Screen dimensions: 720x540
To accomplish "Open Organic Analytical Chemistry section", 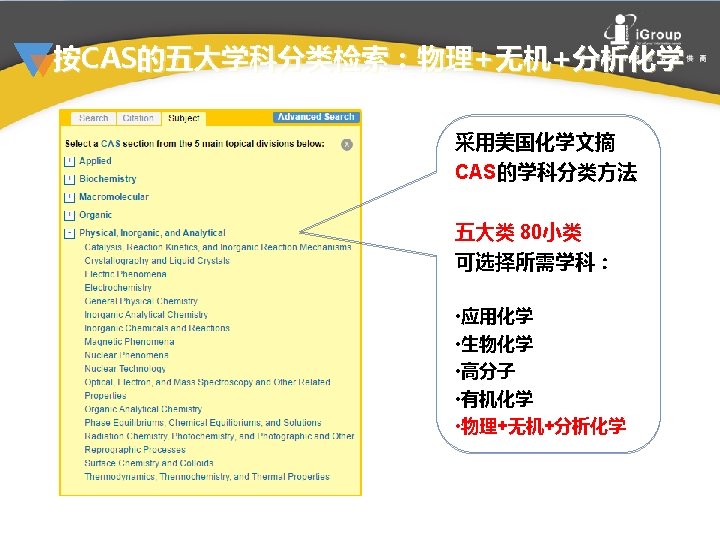I will (x=143, y=409).
